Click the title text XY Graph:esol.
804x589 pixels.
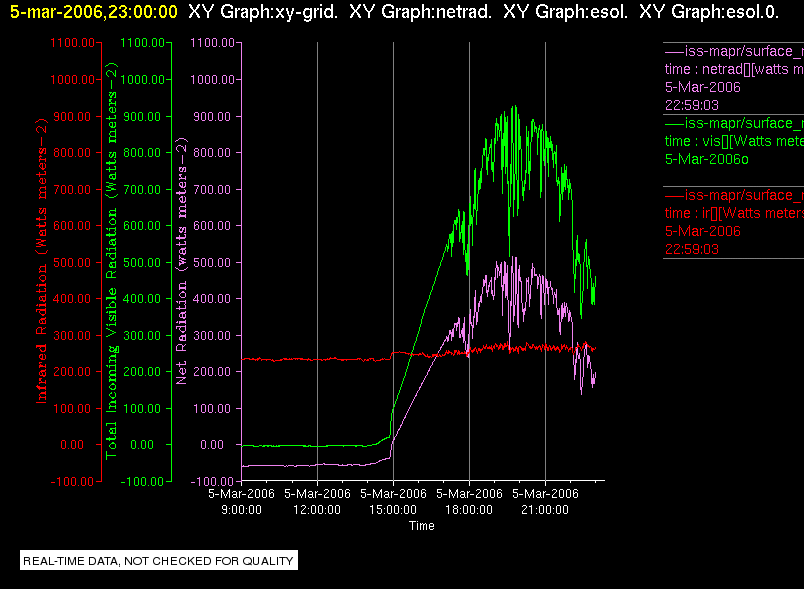[565, 11]
